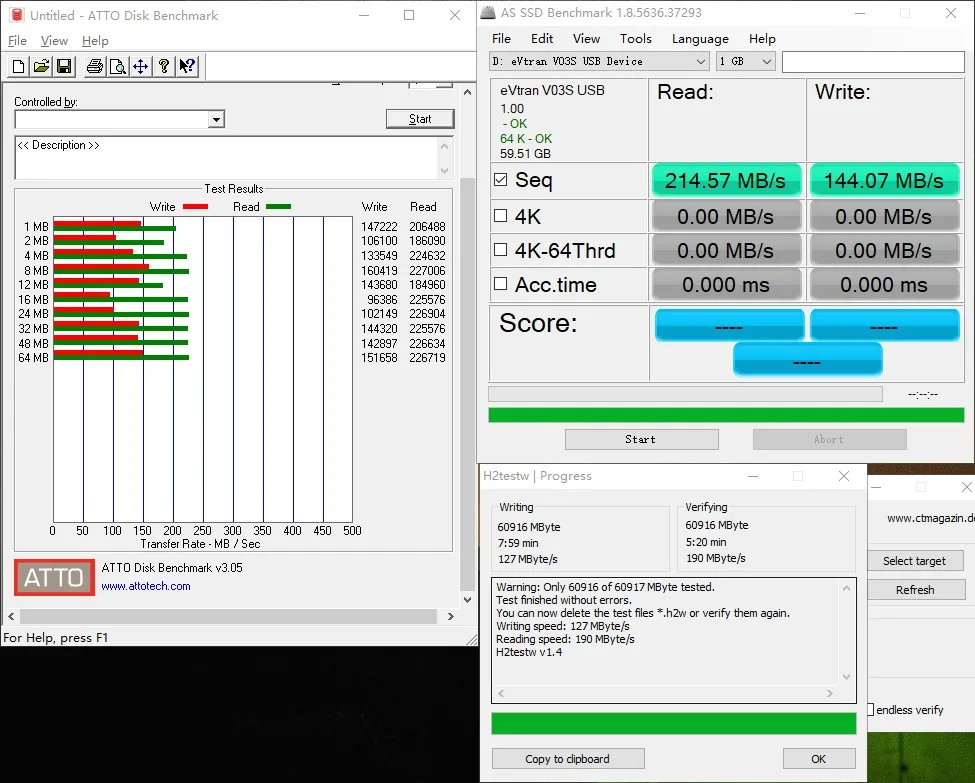
Task: Click the New file icon in ATTO toolbar
Action: pyautogui.click(x=18, y=67)
